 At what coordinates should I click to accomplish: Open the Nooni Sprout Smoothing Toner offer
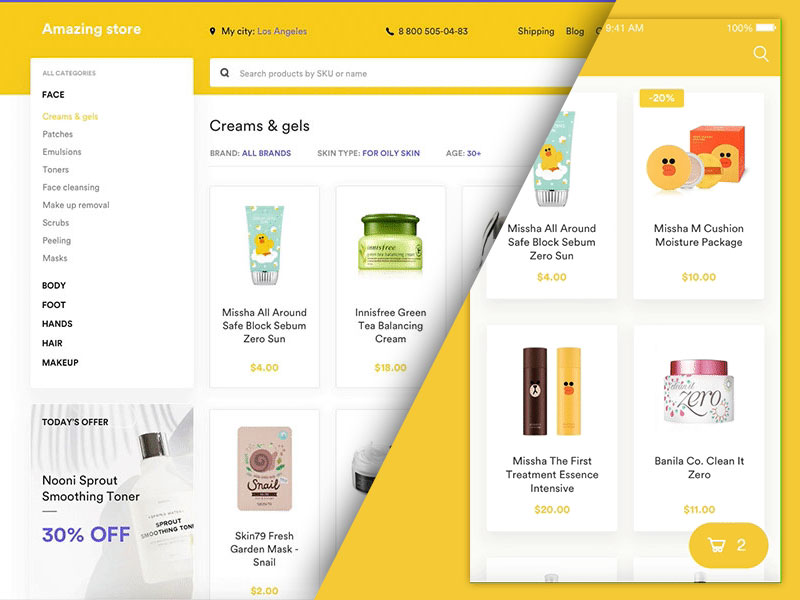click(x=91, y=488)
